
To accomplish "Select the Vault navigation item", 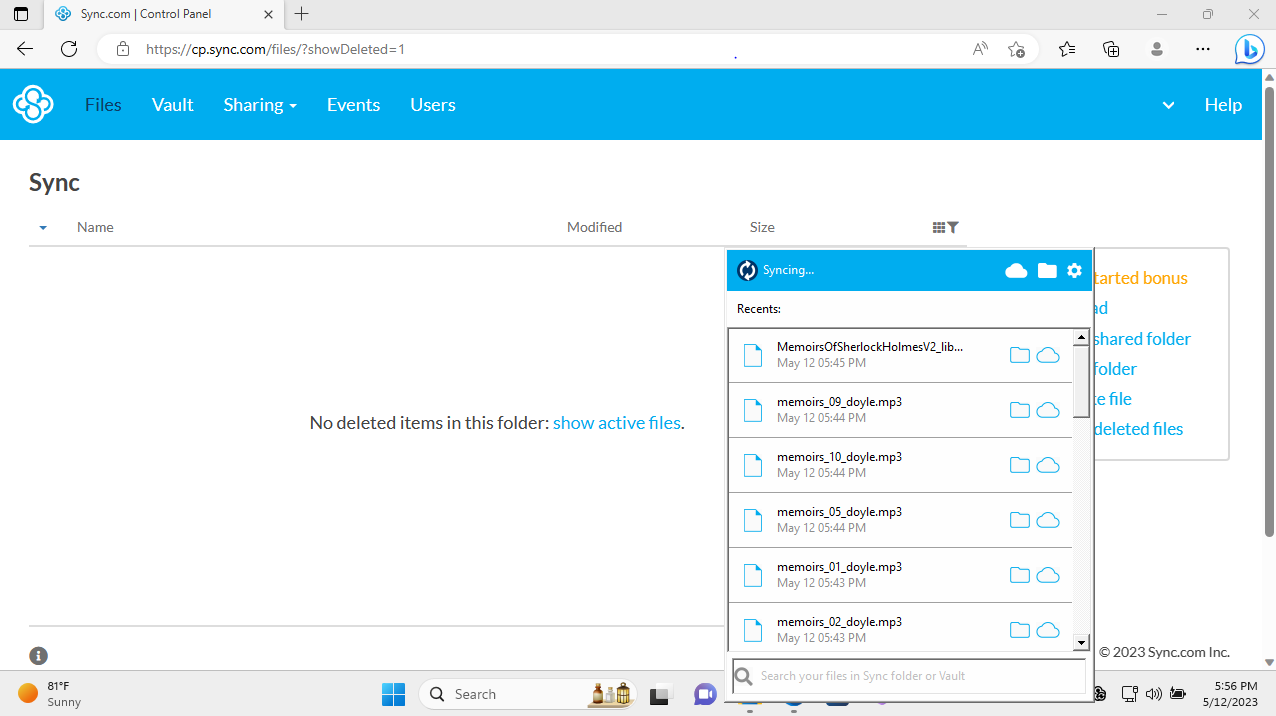I will tap(172, 104).
